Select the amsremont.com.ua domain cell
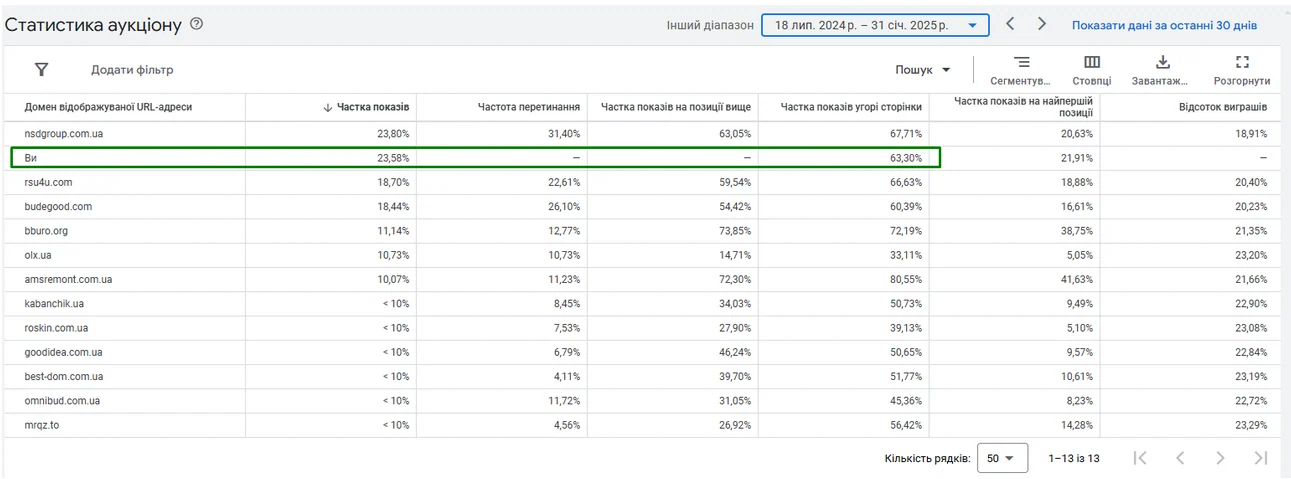 click(68, 279)
